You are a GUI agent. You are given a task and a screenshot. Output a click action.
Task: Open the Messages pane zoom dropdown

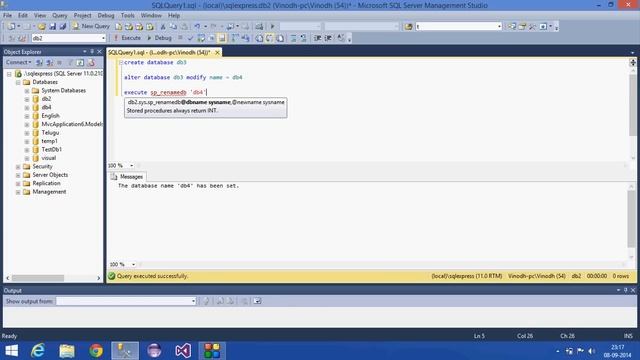point(133,264)
